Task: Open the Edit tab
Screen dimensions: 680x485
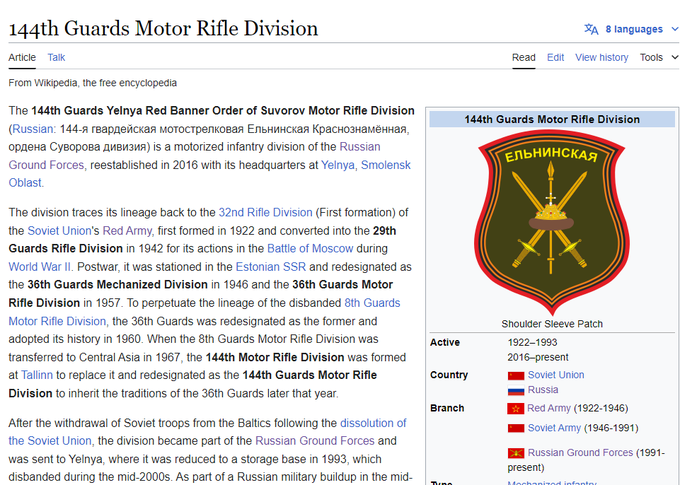Action: click(x=555, y=57)
